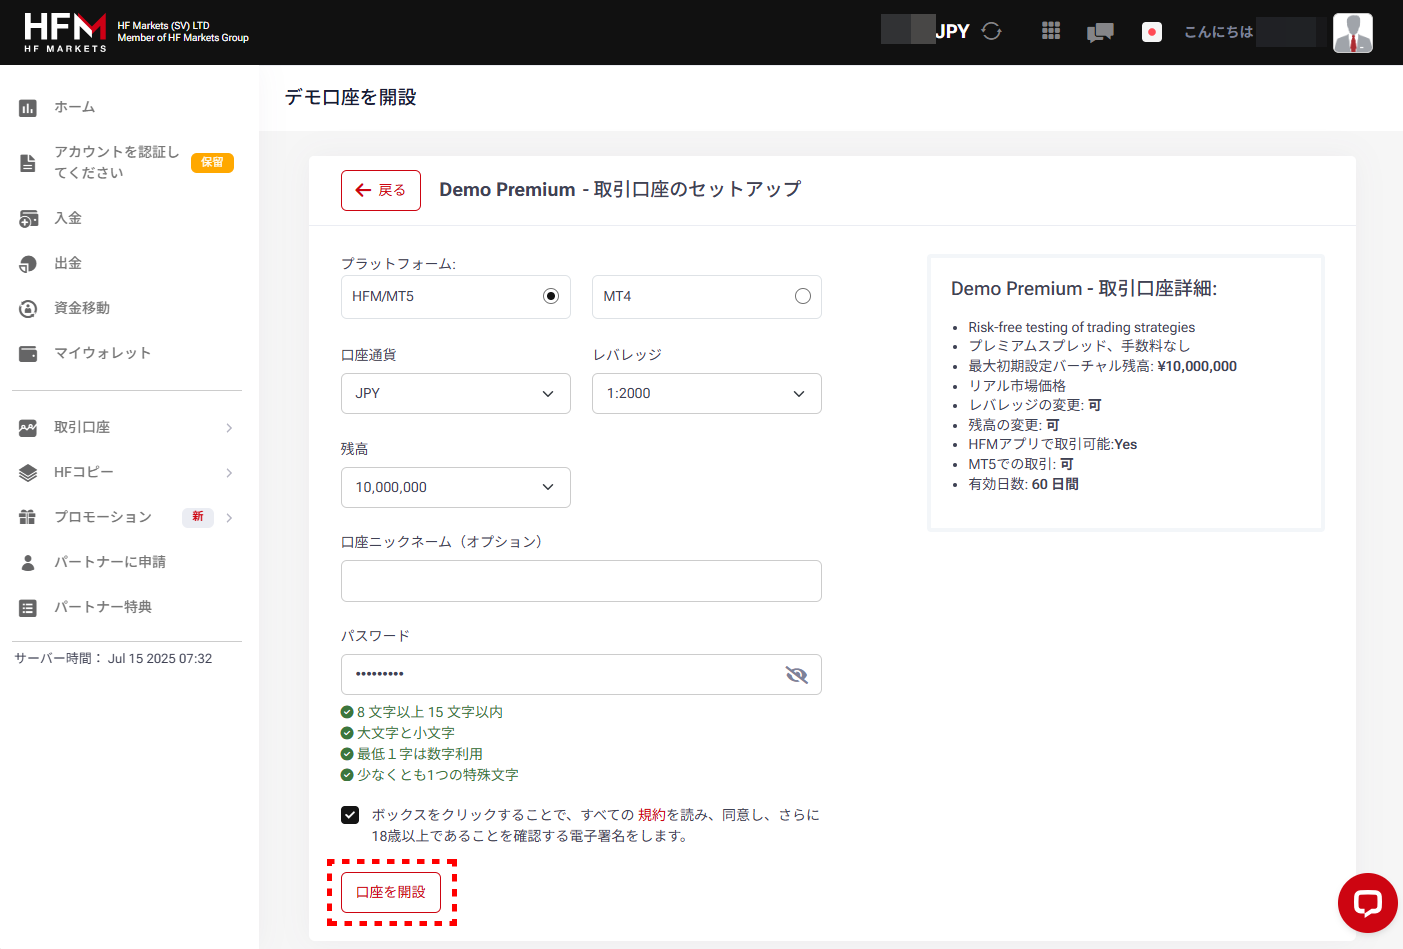Click the 大文字と小文字 password requirement
This screenshot has width=1403, height=949.
point(406,733)
